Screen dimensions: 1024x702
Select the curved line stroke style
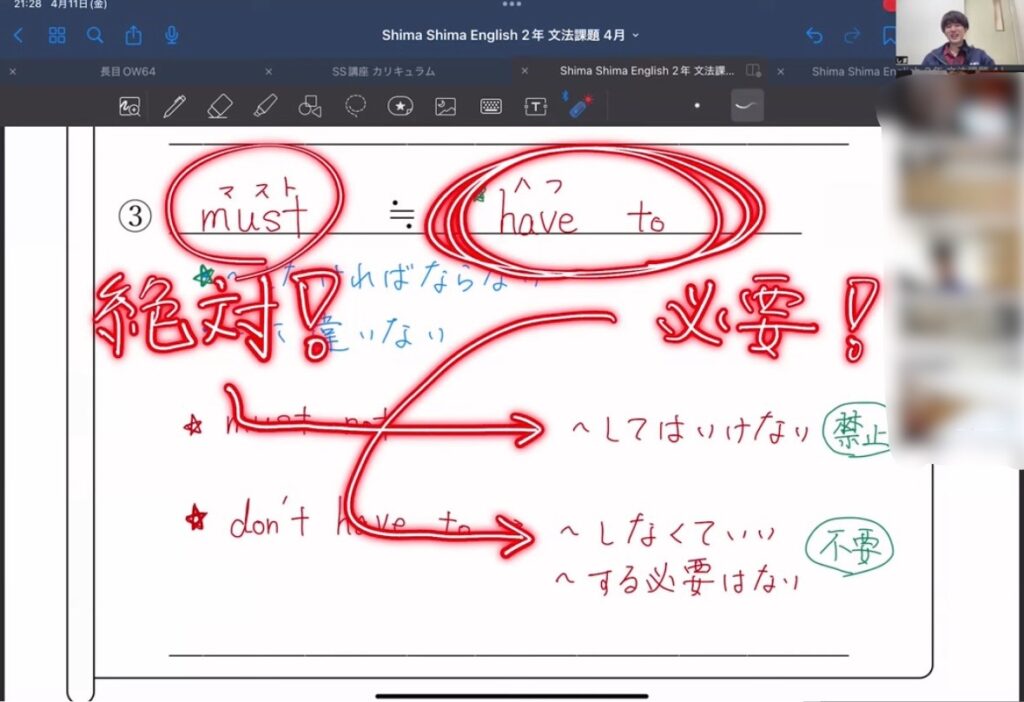coord(746,105)
